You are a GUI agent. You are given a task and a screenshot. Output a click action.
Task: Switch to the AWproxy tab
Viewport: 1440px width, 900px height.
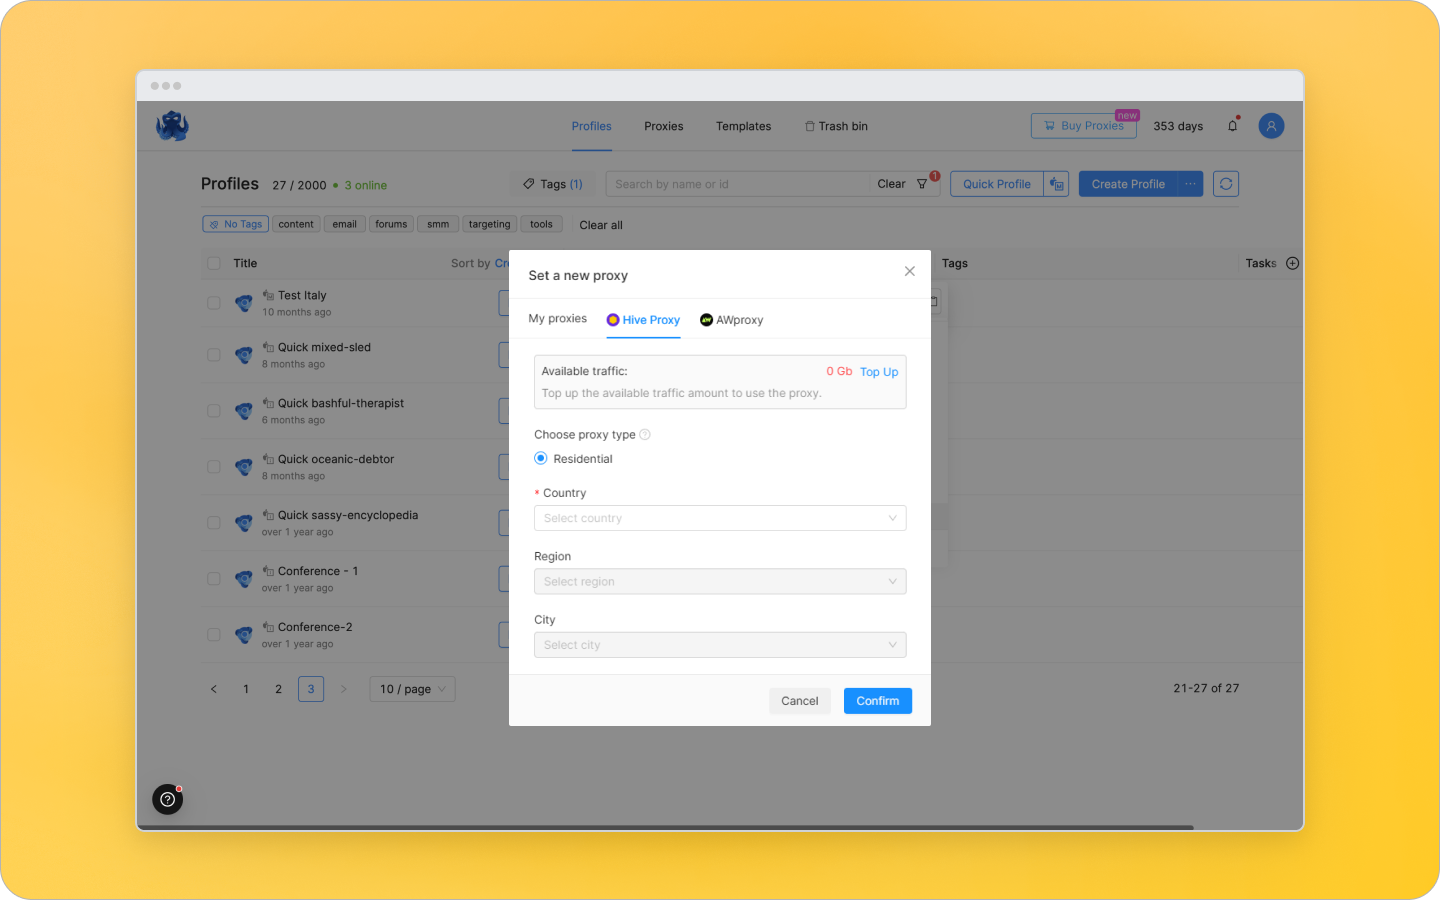[732, 319]
